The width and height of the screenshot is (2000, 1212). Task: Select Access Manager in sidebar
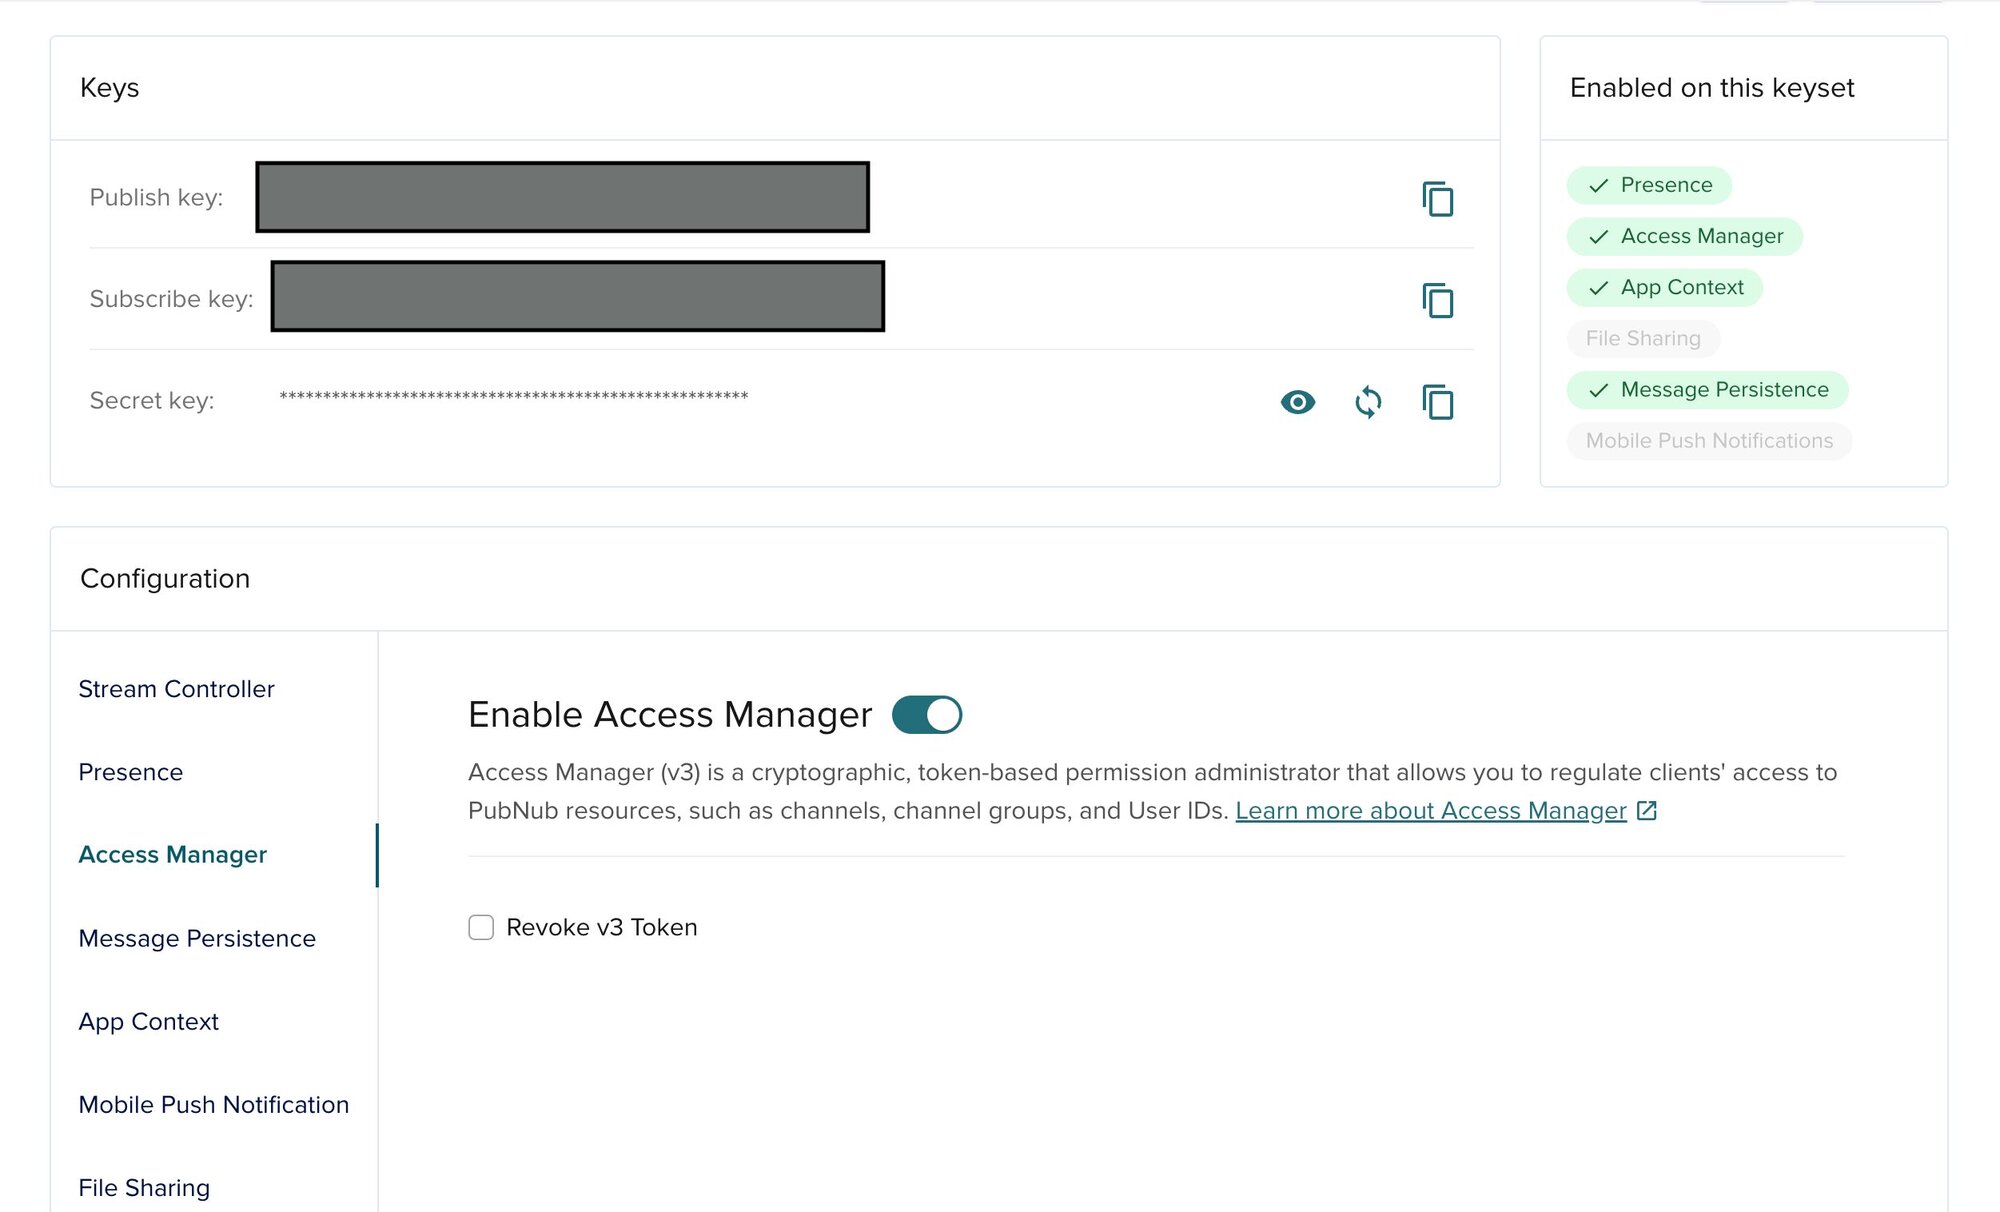tap(173, 855)
